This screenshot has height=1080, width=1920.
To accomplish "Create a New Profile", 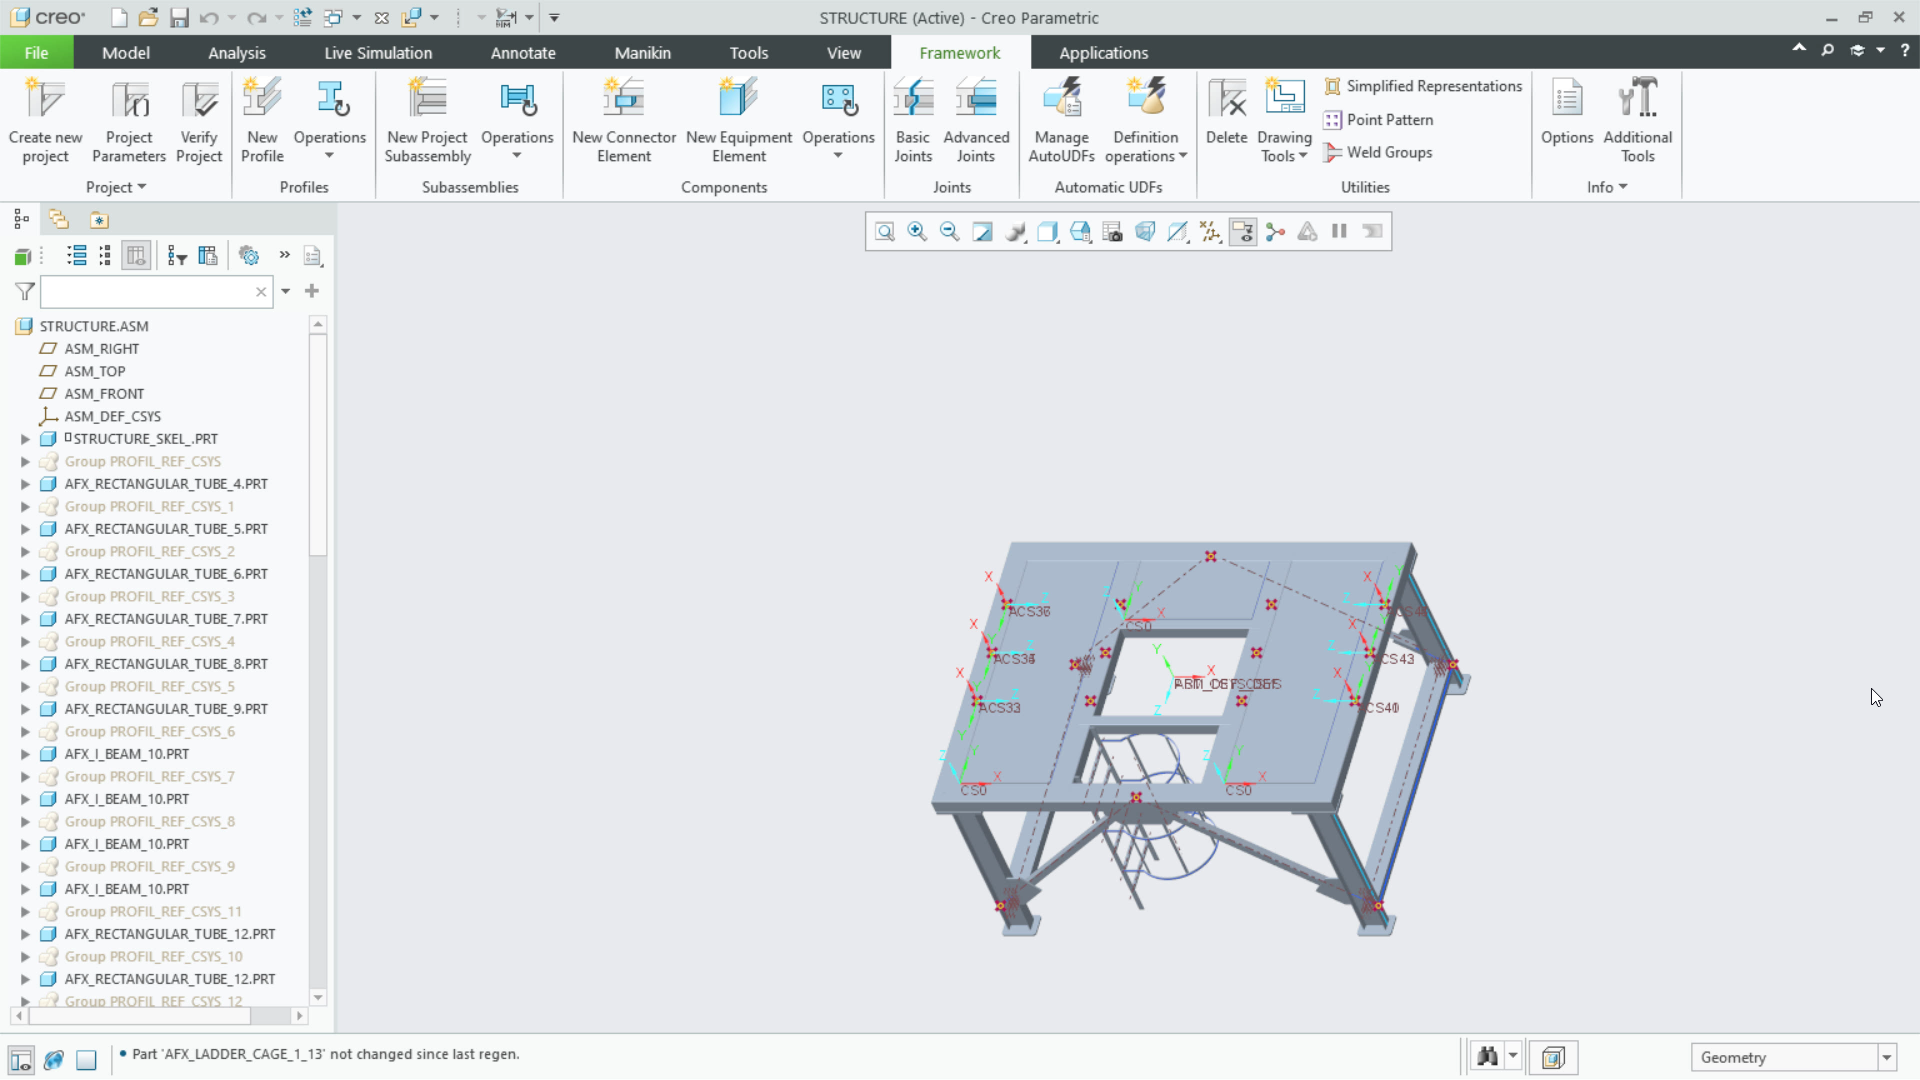I will coord(262,121).
